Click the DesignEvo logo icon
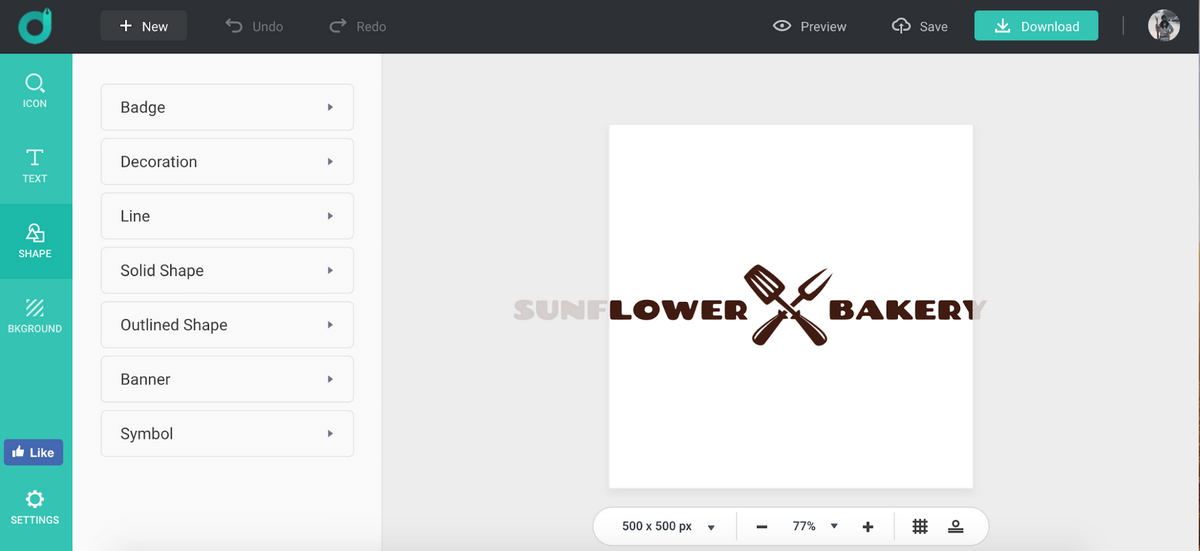The height and width of the screenshot is (551, 1200). pyautogui.click(x=35, y=26)
